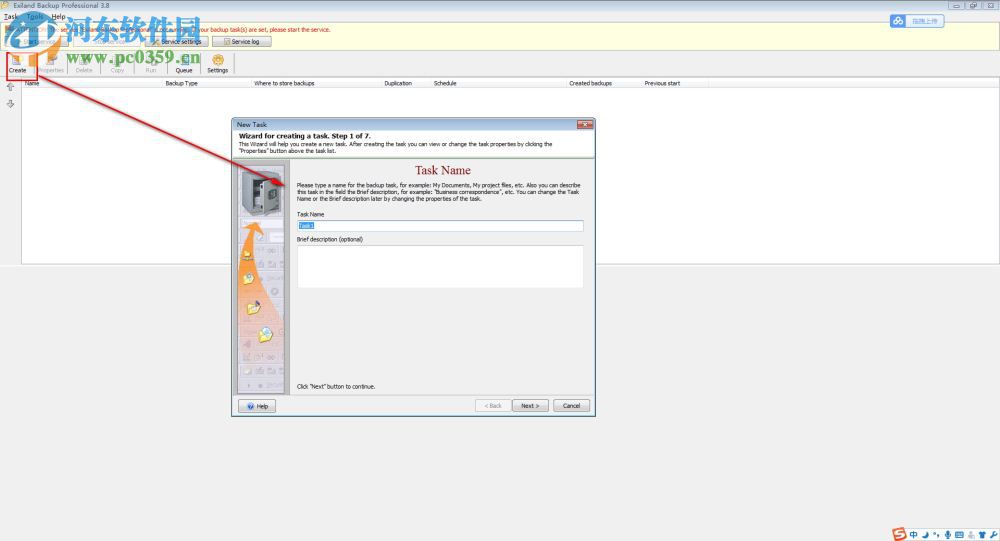
Task: Click the Created backups column header
Action: pyautogui.click(x=591, y=83)
